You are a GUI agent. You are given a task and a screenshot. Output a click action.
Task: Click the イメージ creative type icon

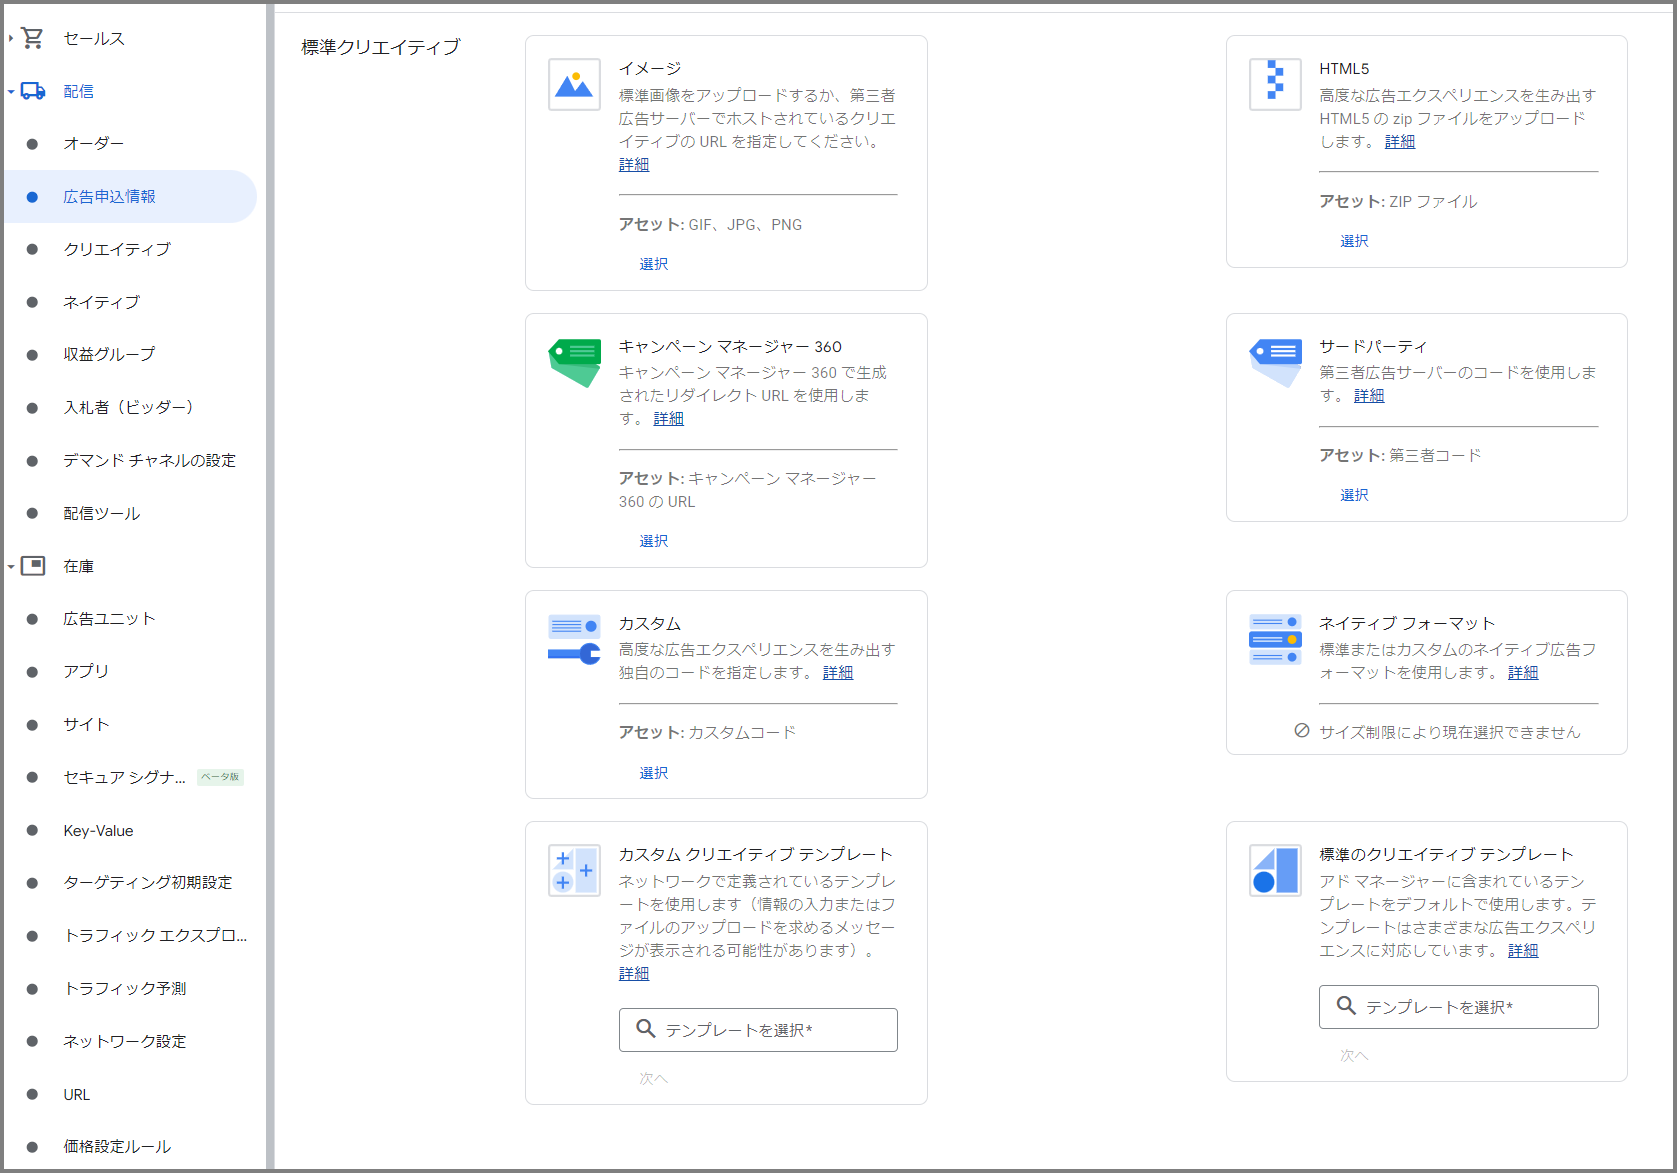point(574,85)
